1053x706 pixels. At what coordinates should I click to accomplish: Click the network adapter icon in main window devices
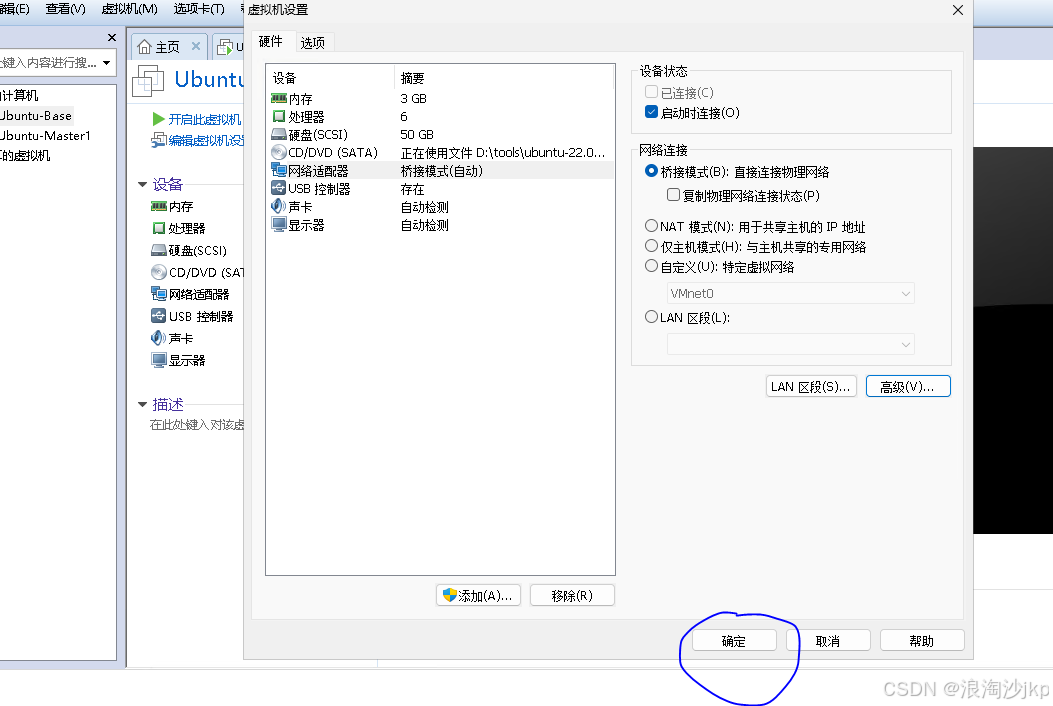(x=159, y=294)
